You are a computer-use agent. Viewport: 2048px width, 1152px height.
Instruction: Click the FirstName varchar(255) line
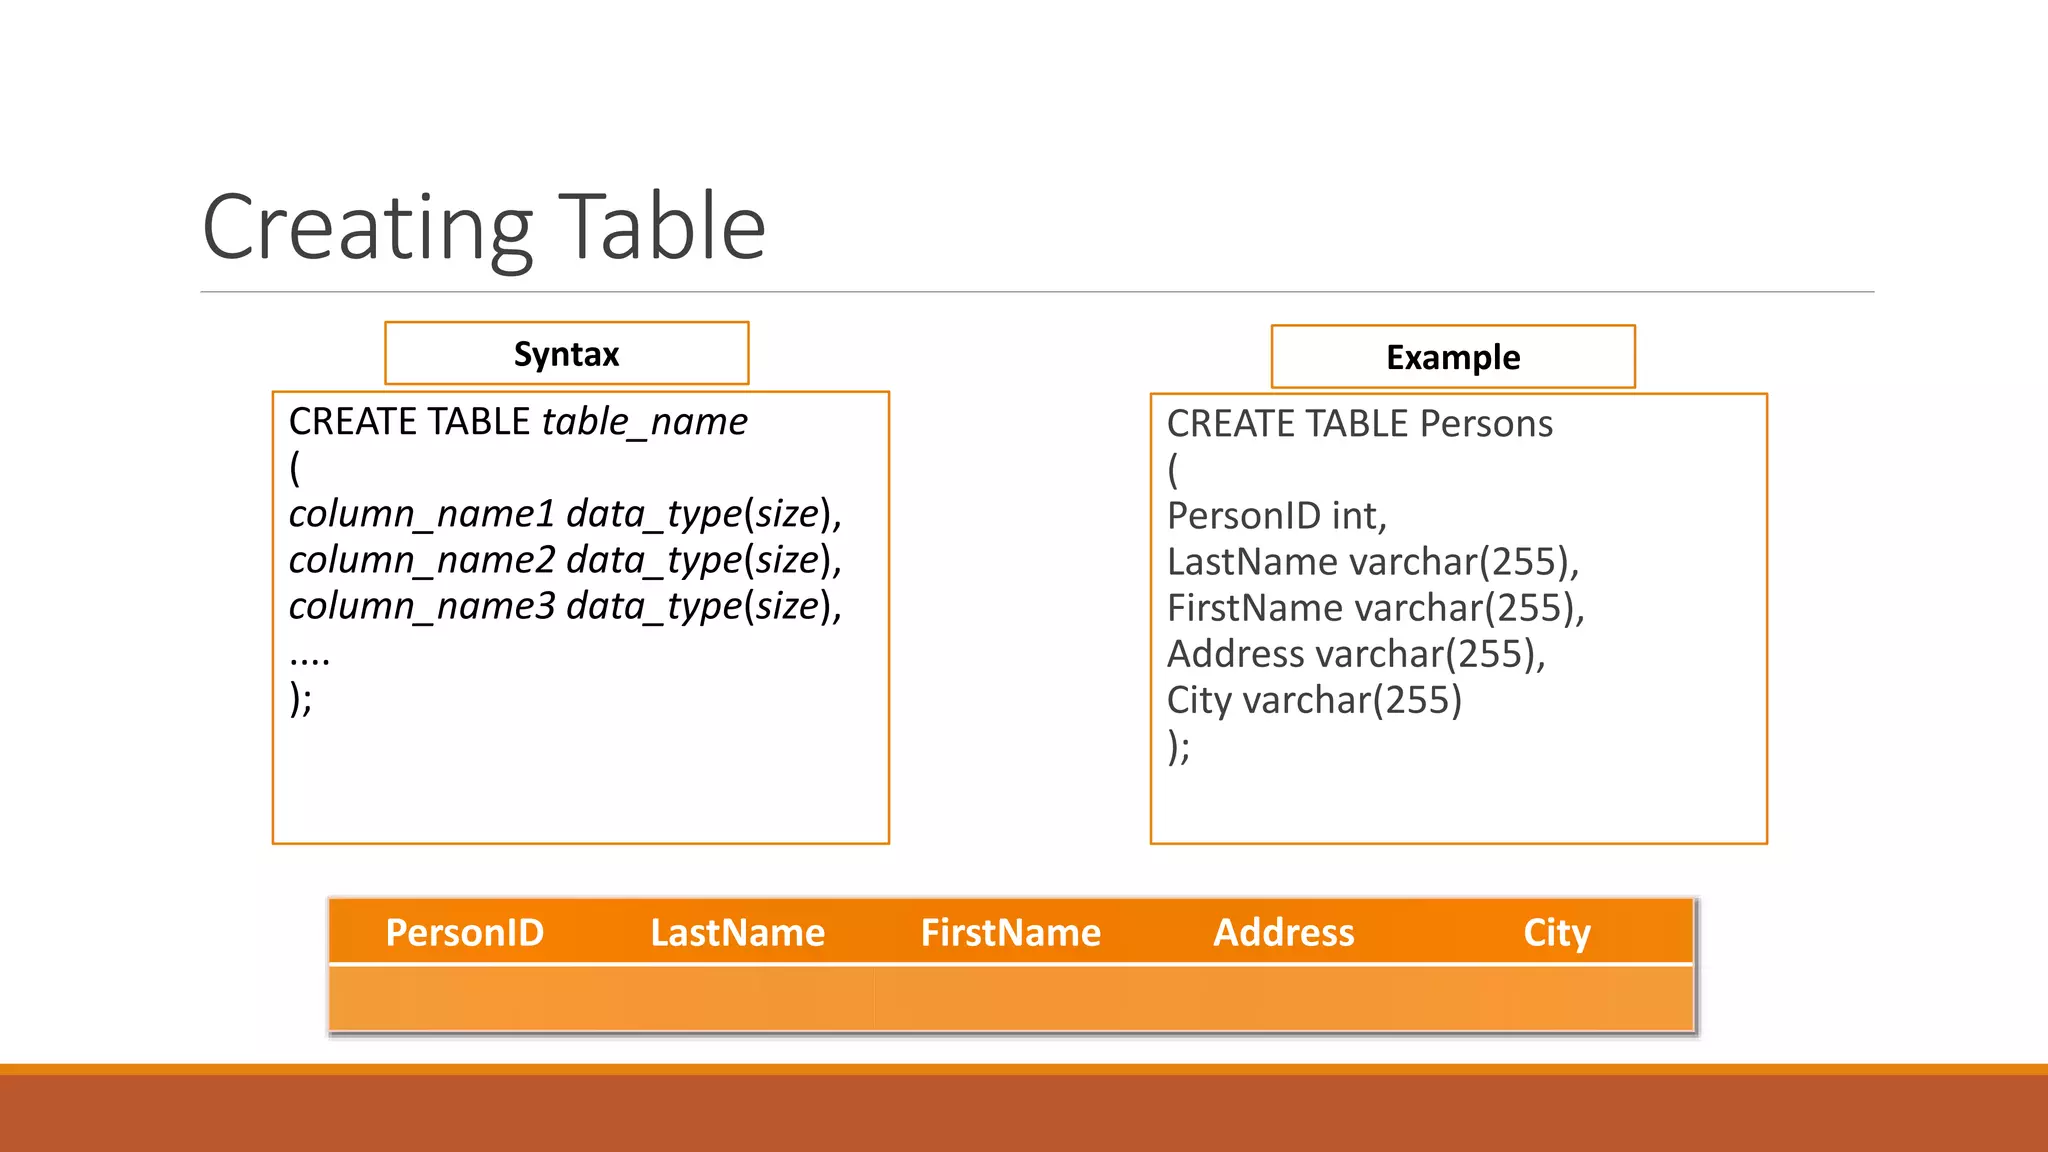point(1375,608)
